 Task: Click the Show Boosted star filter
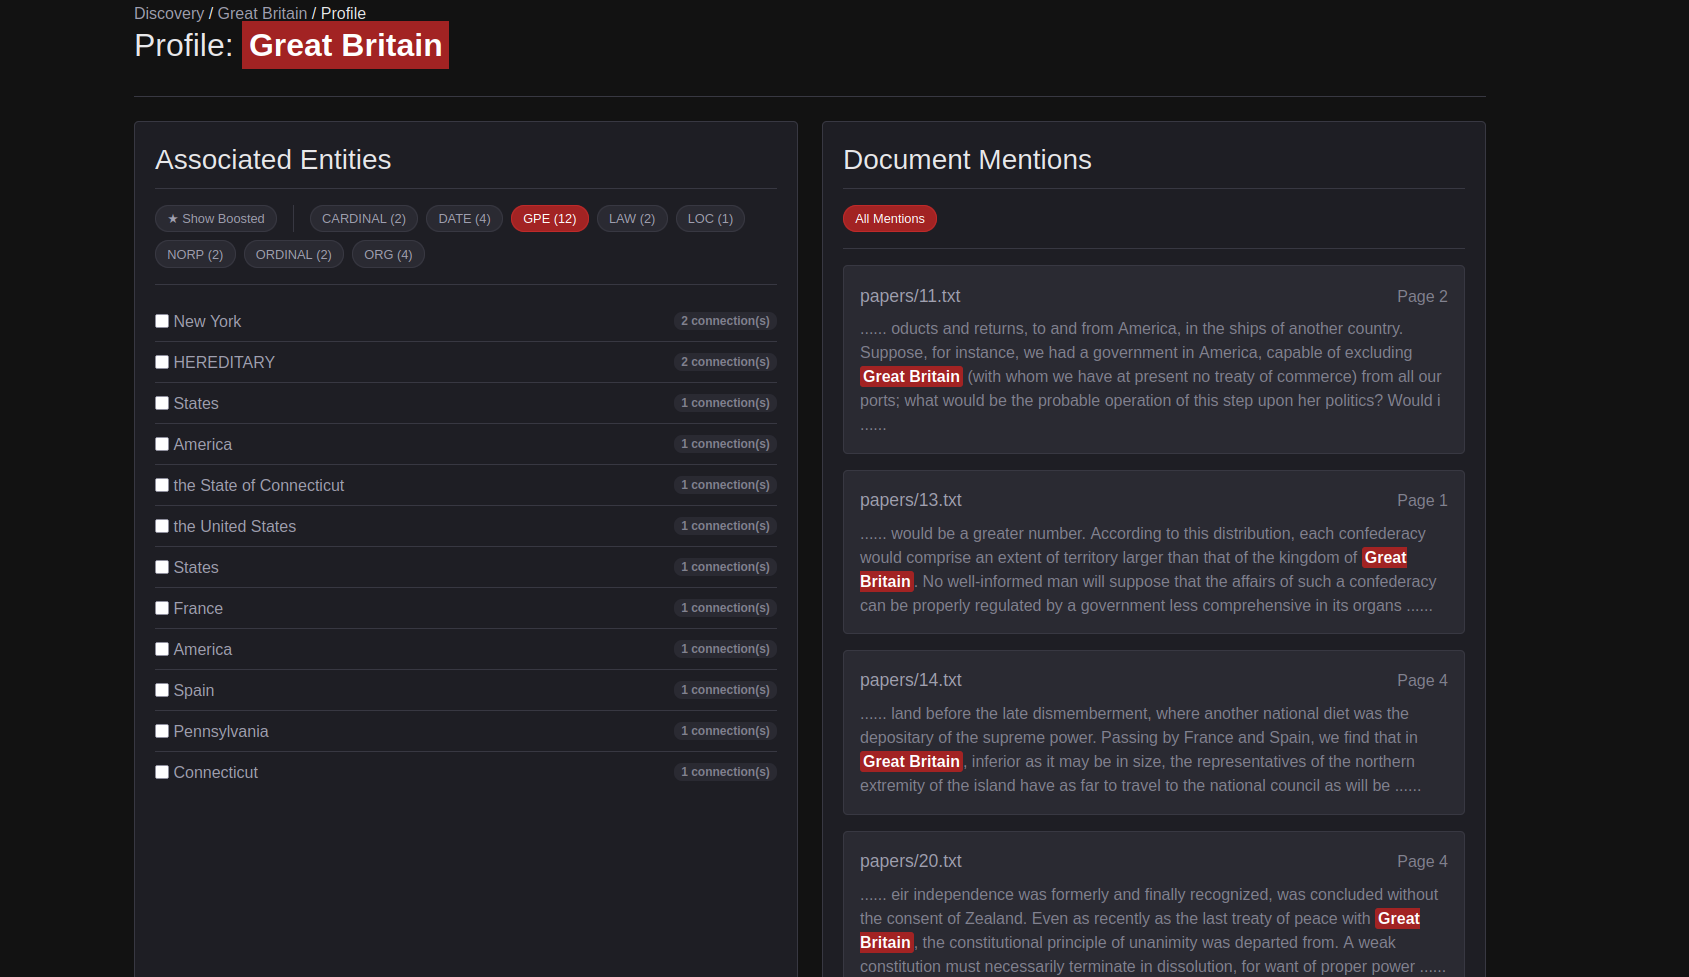tap(216, 219)
